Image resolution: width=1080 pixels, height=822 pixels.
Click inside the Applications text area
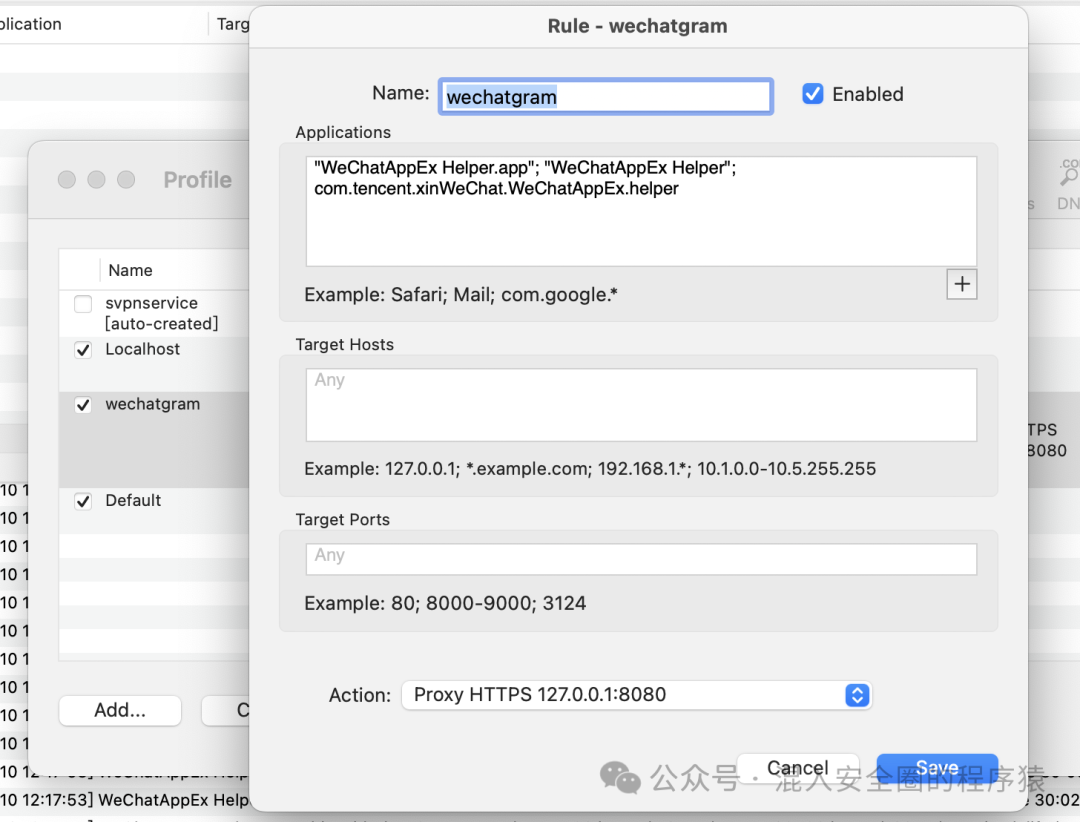click(x=641, y=211)
